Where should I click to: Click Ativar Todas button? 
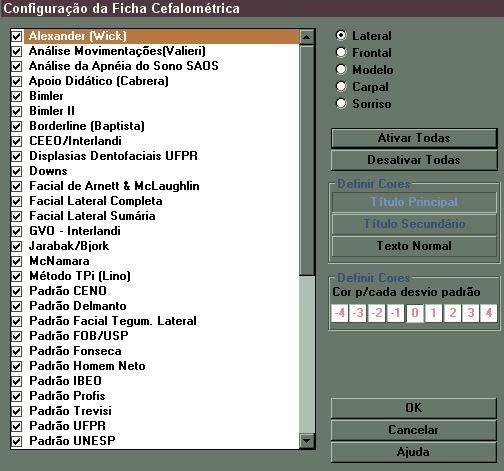point(414,138)
